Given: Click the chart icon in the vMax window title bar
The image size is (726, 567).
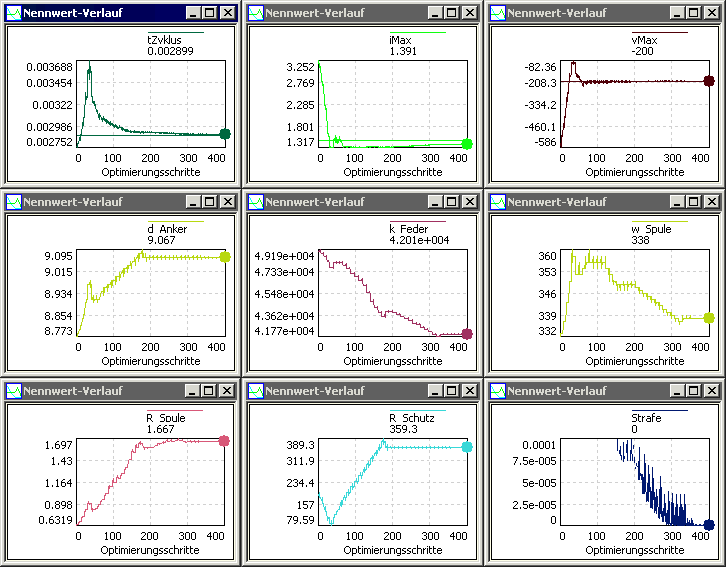Looking at the screenshot, I should point(498,13).
